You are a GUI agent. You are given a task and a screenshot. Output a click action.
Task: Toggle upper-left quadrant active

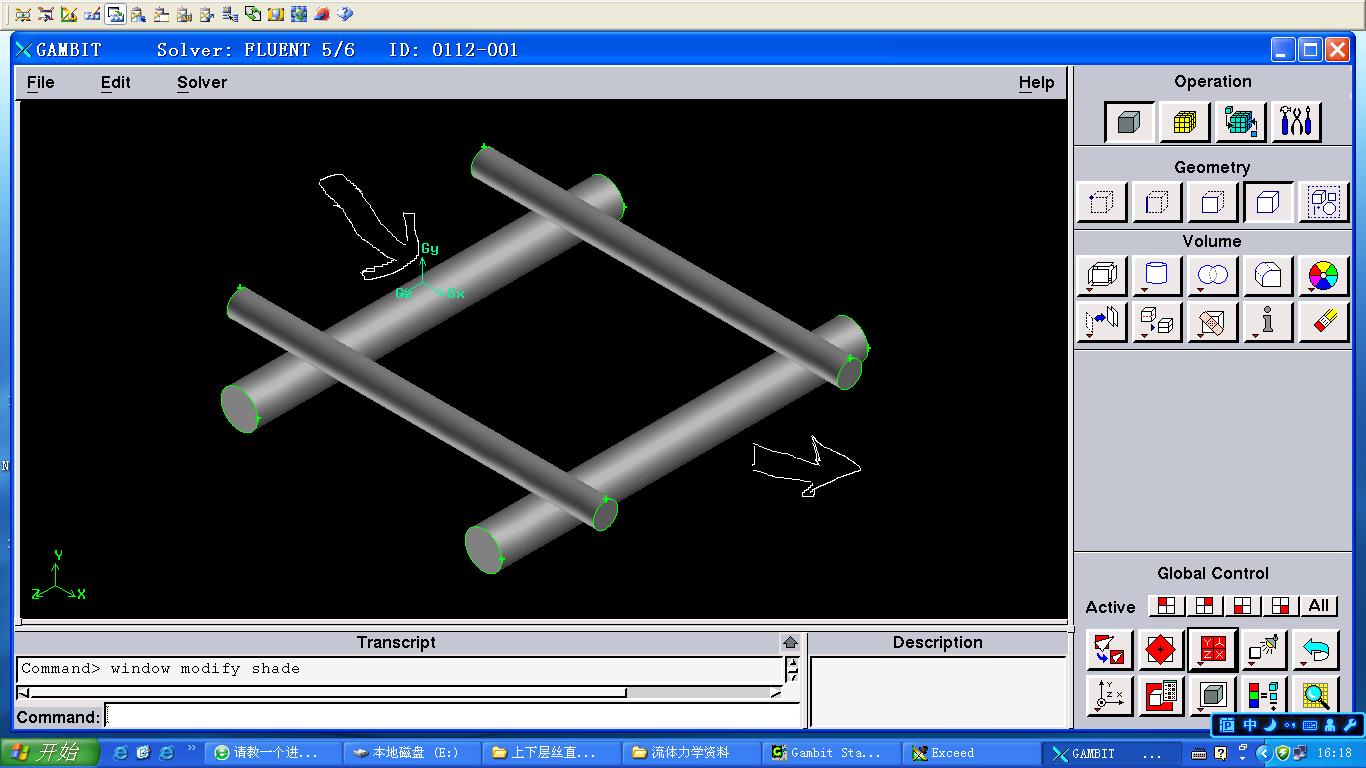pos(1166,606)
